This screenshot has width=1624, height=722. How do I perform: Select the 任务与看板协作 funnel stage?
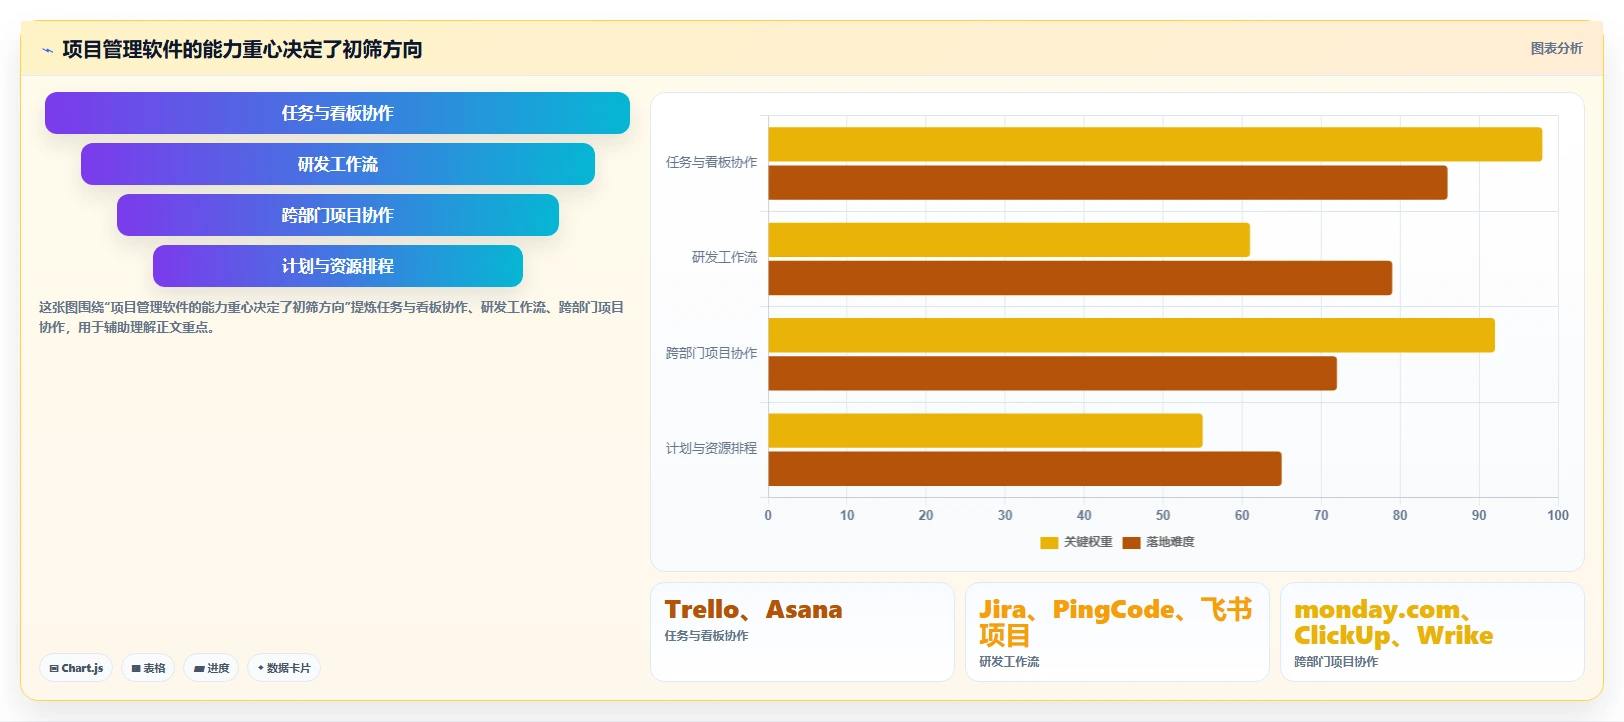point(337,113)
